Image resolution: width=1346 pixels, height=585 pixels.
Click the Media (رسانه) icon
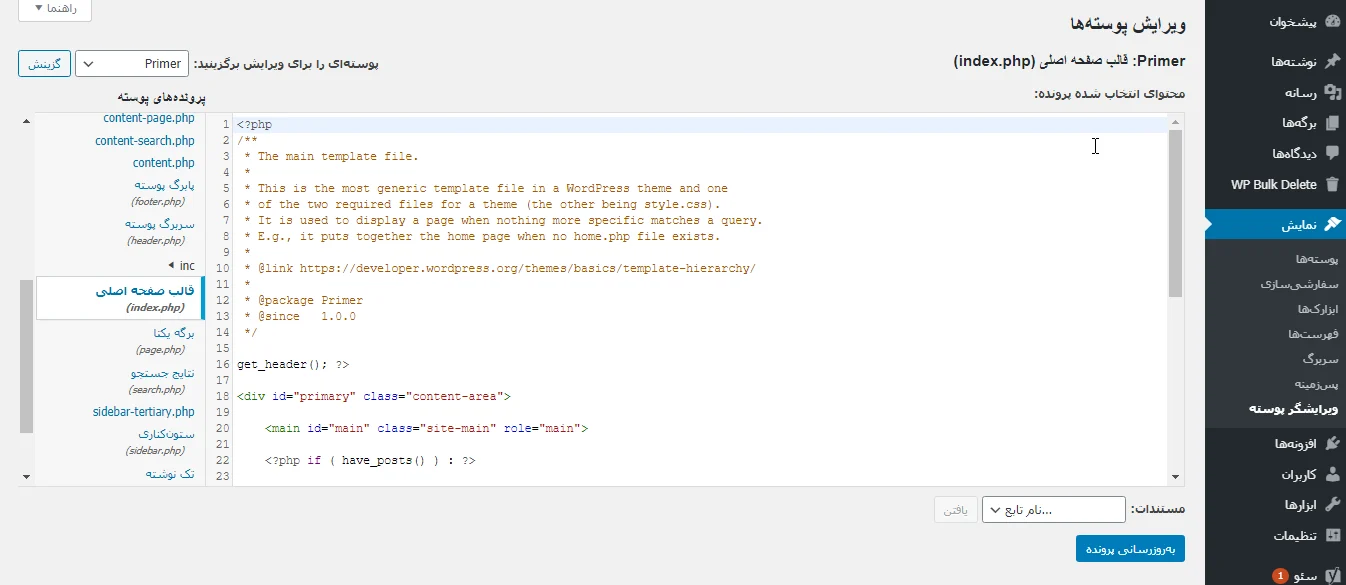click(x=1331, y=92)
